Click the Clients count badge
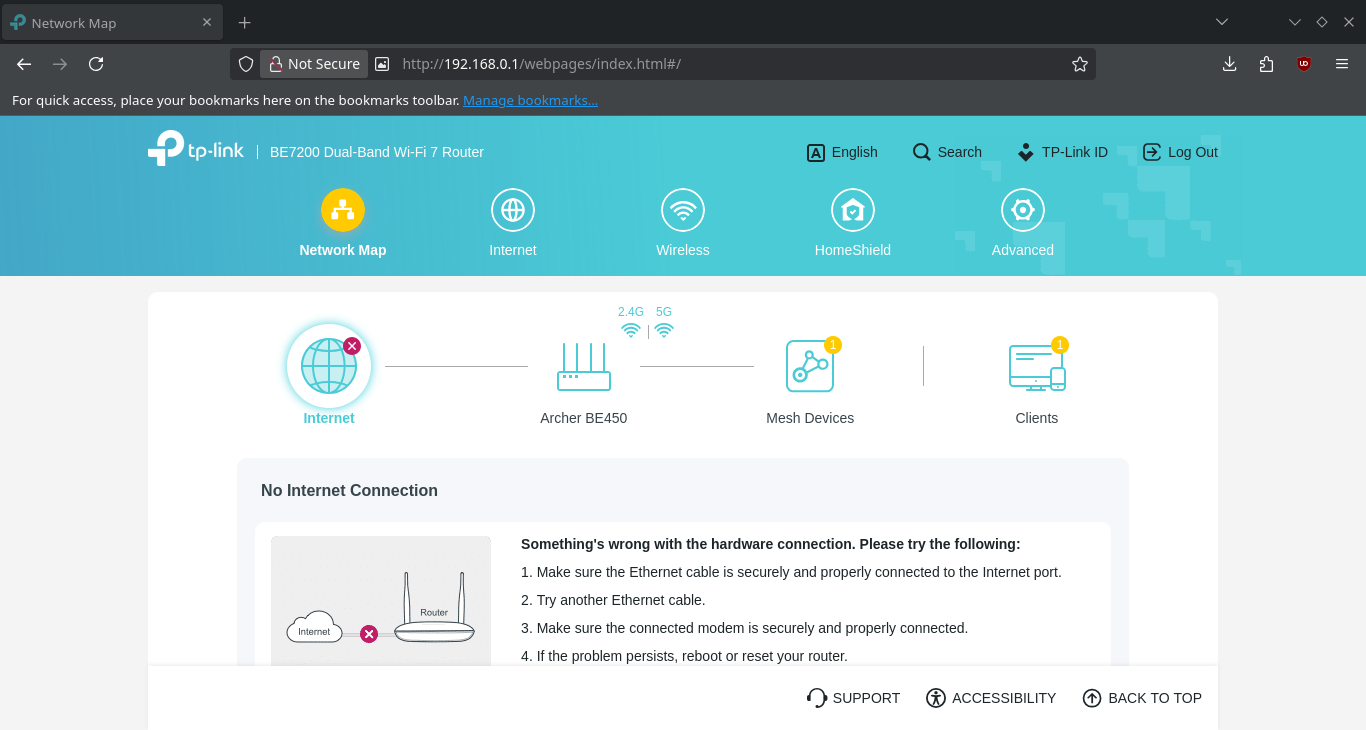The width and height of the screenshot is (1366, 730). pos(1060,345)
